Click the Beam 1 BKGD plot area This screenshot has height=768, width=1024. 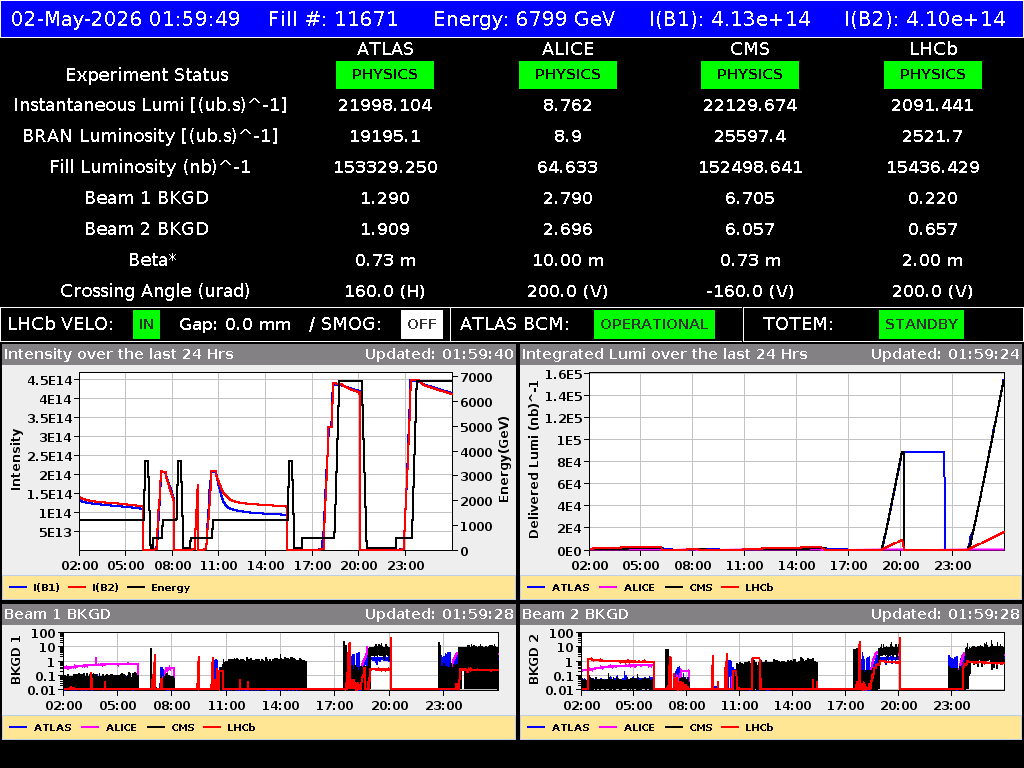coord(281,661)
